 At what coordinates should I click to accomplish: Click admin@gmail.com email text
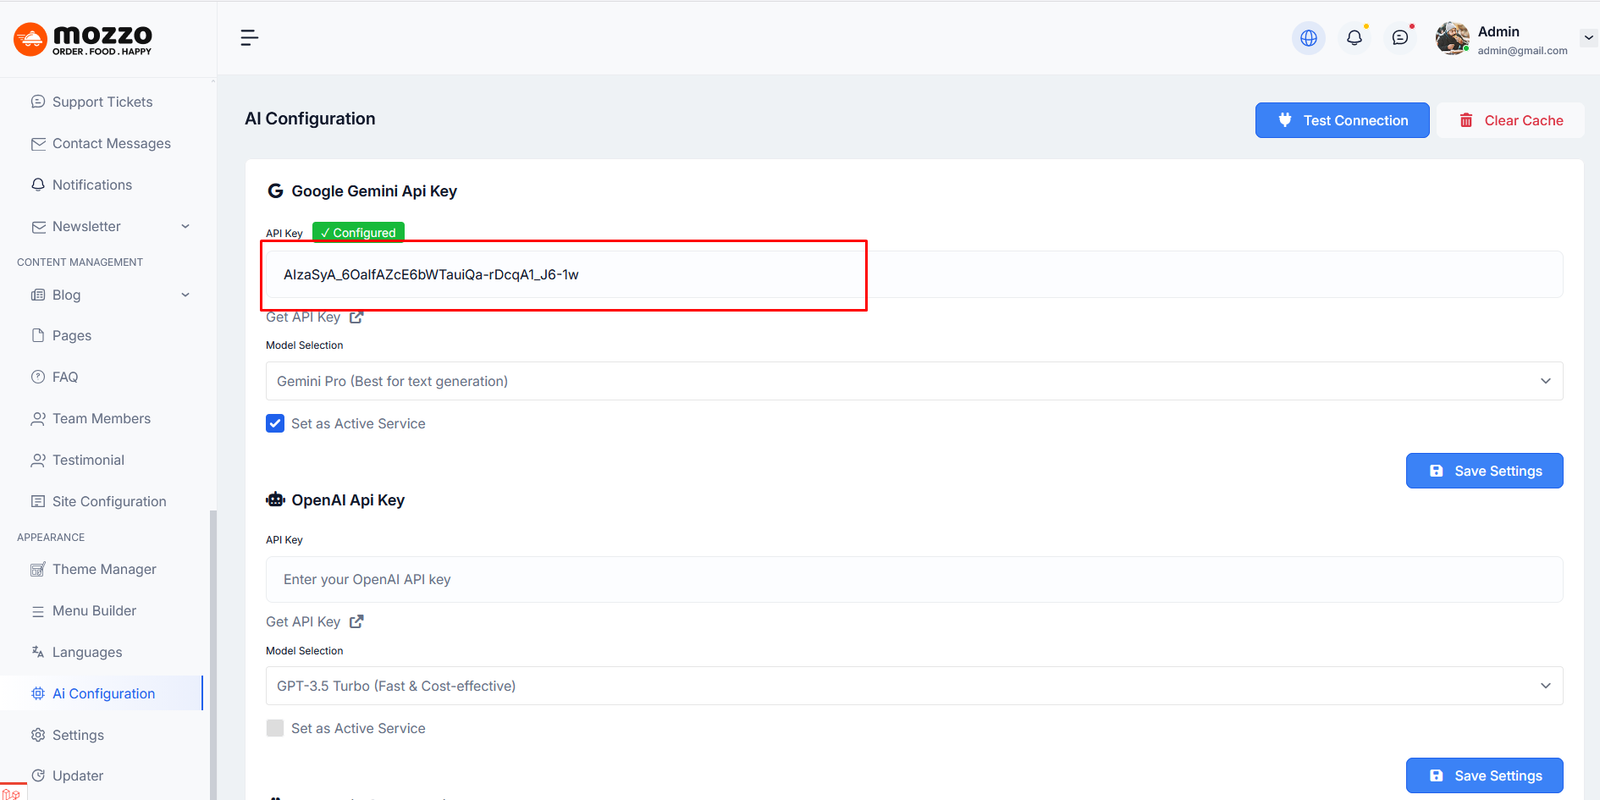1522,51
